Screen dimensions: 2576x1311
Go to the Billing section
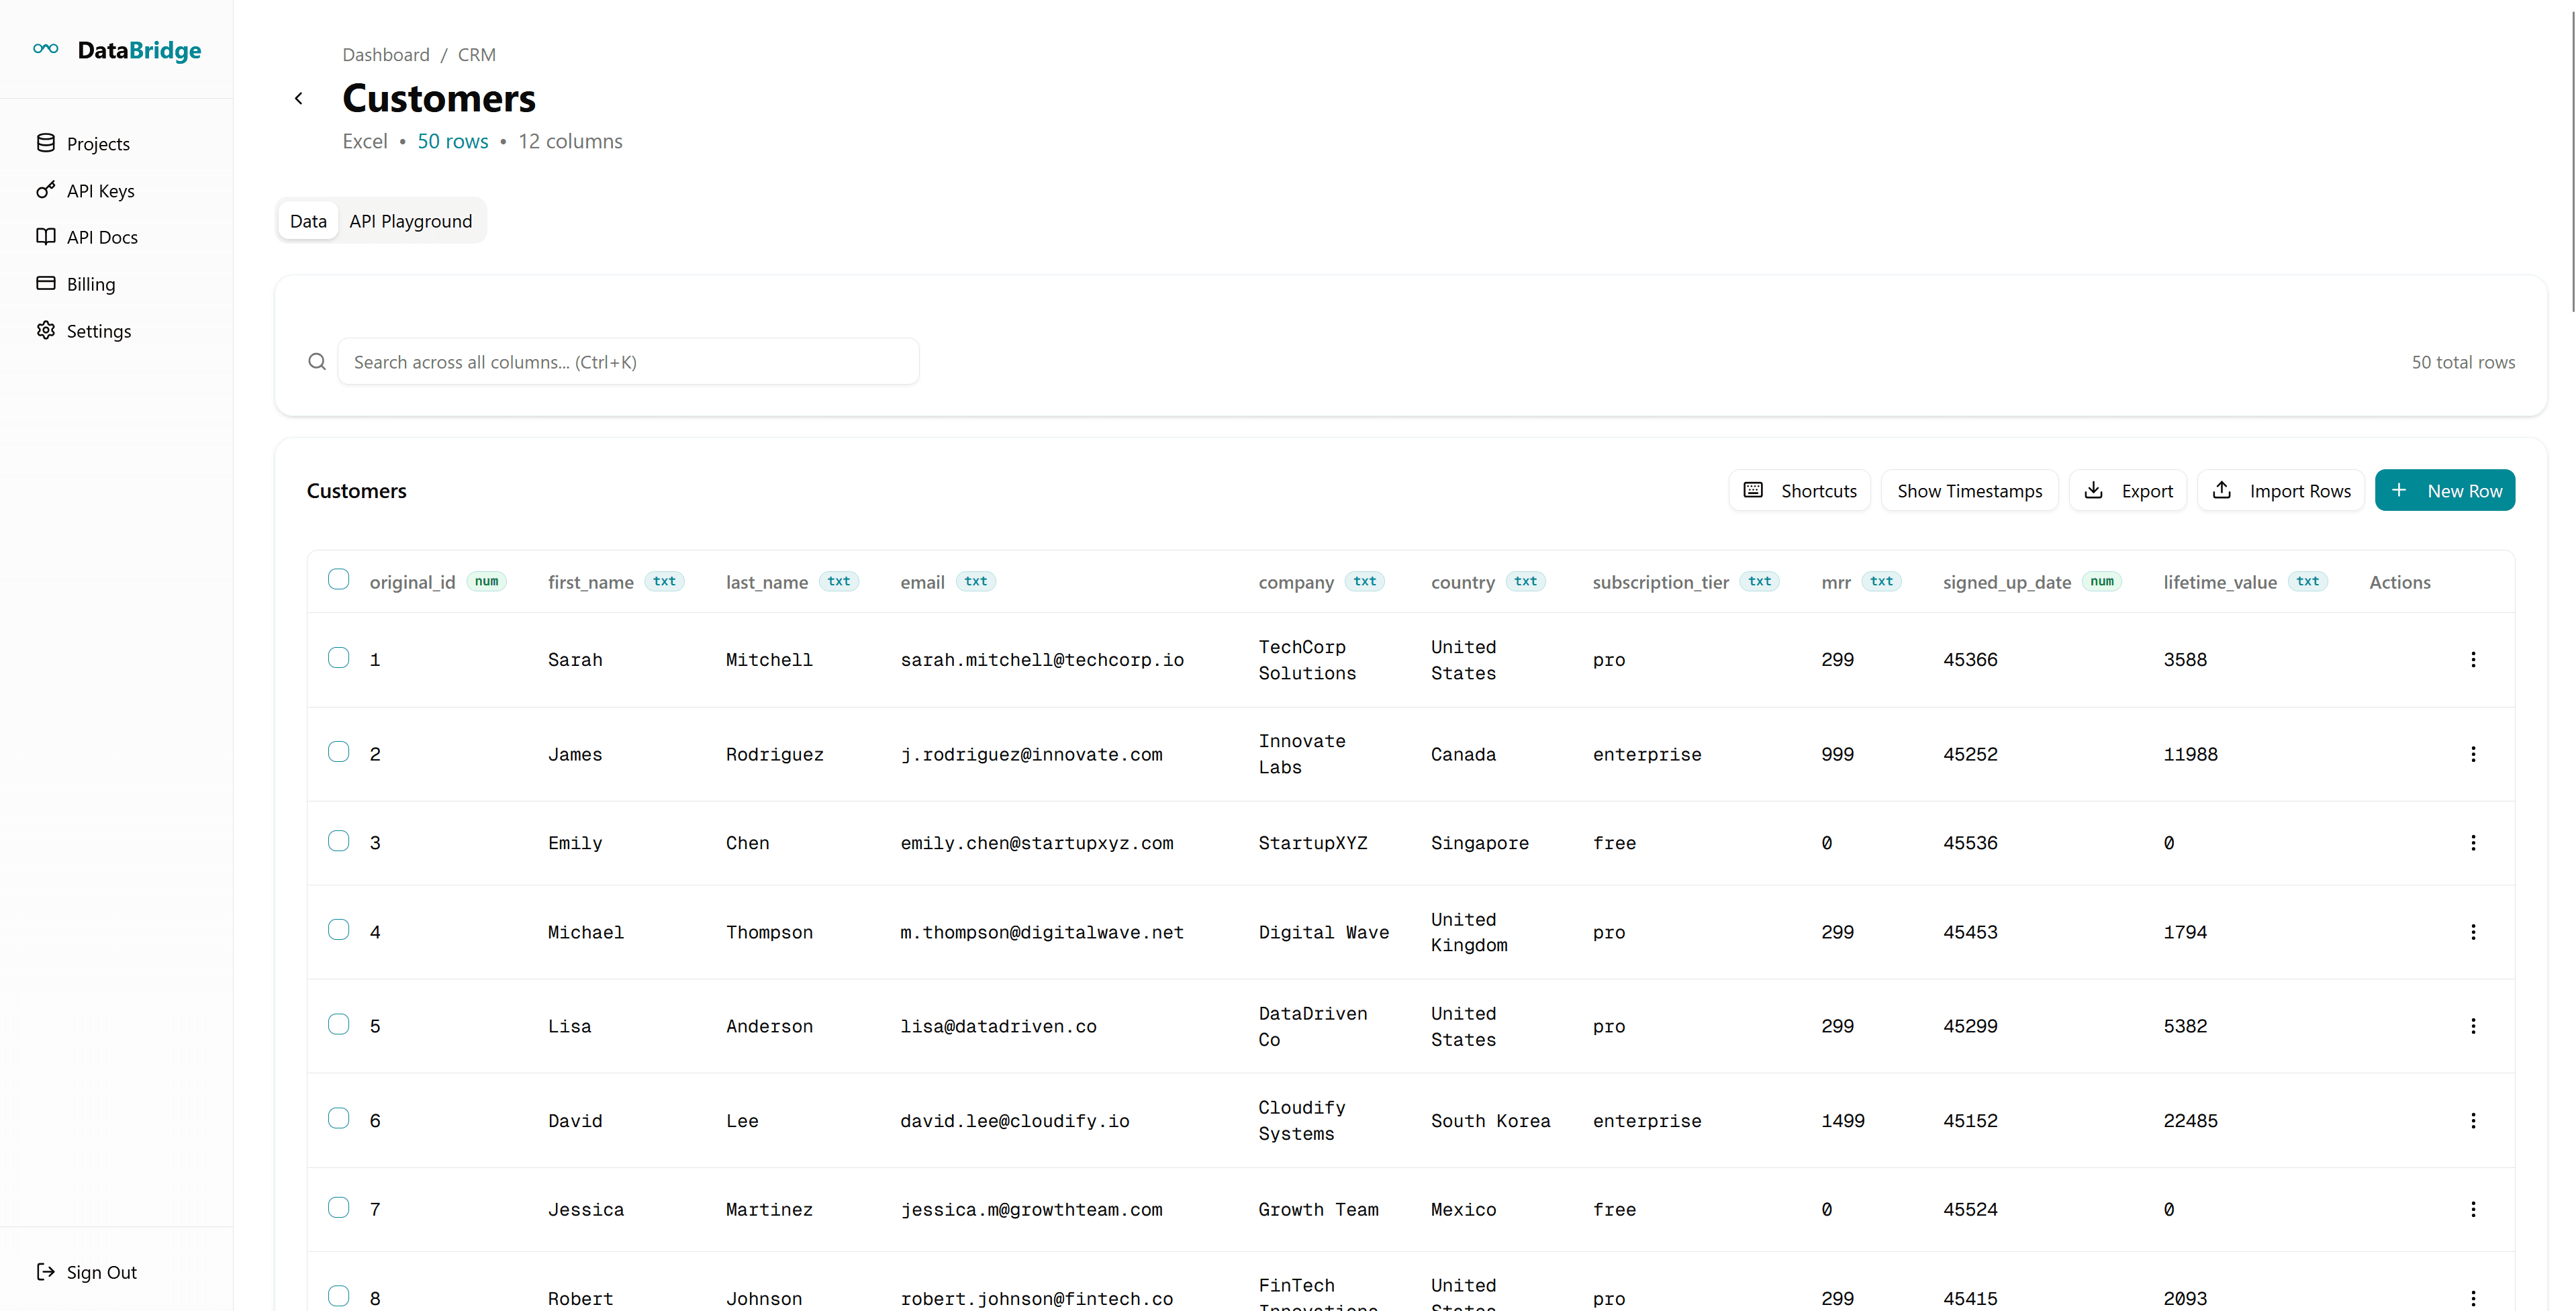click(x=91, y=284)
